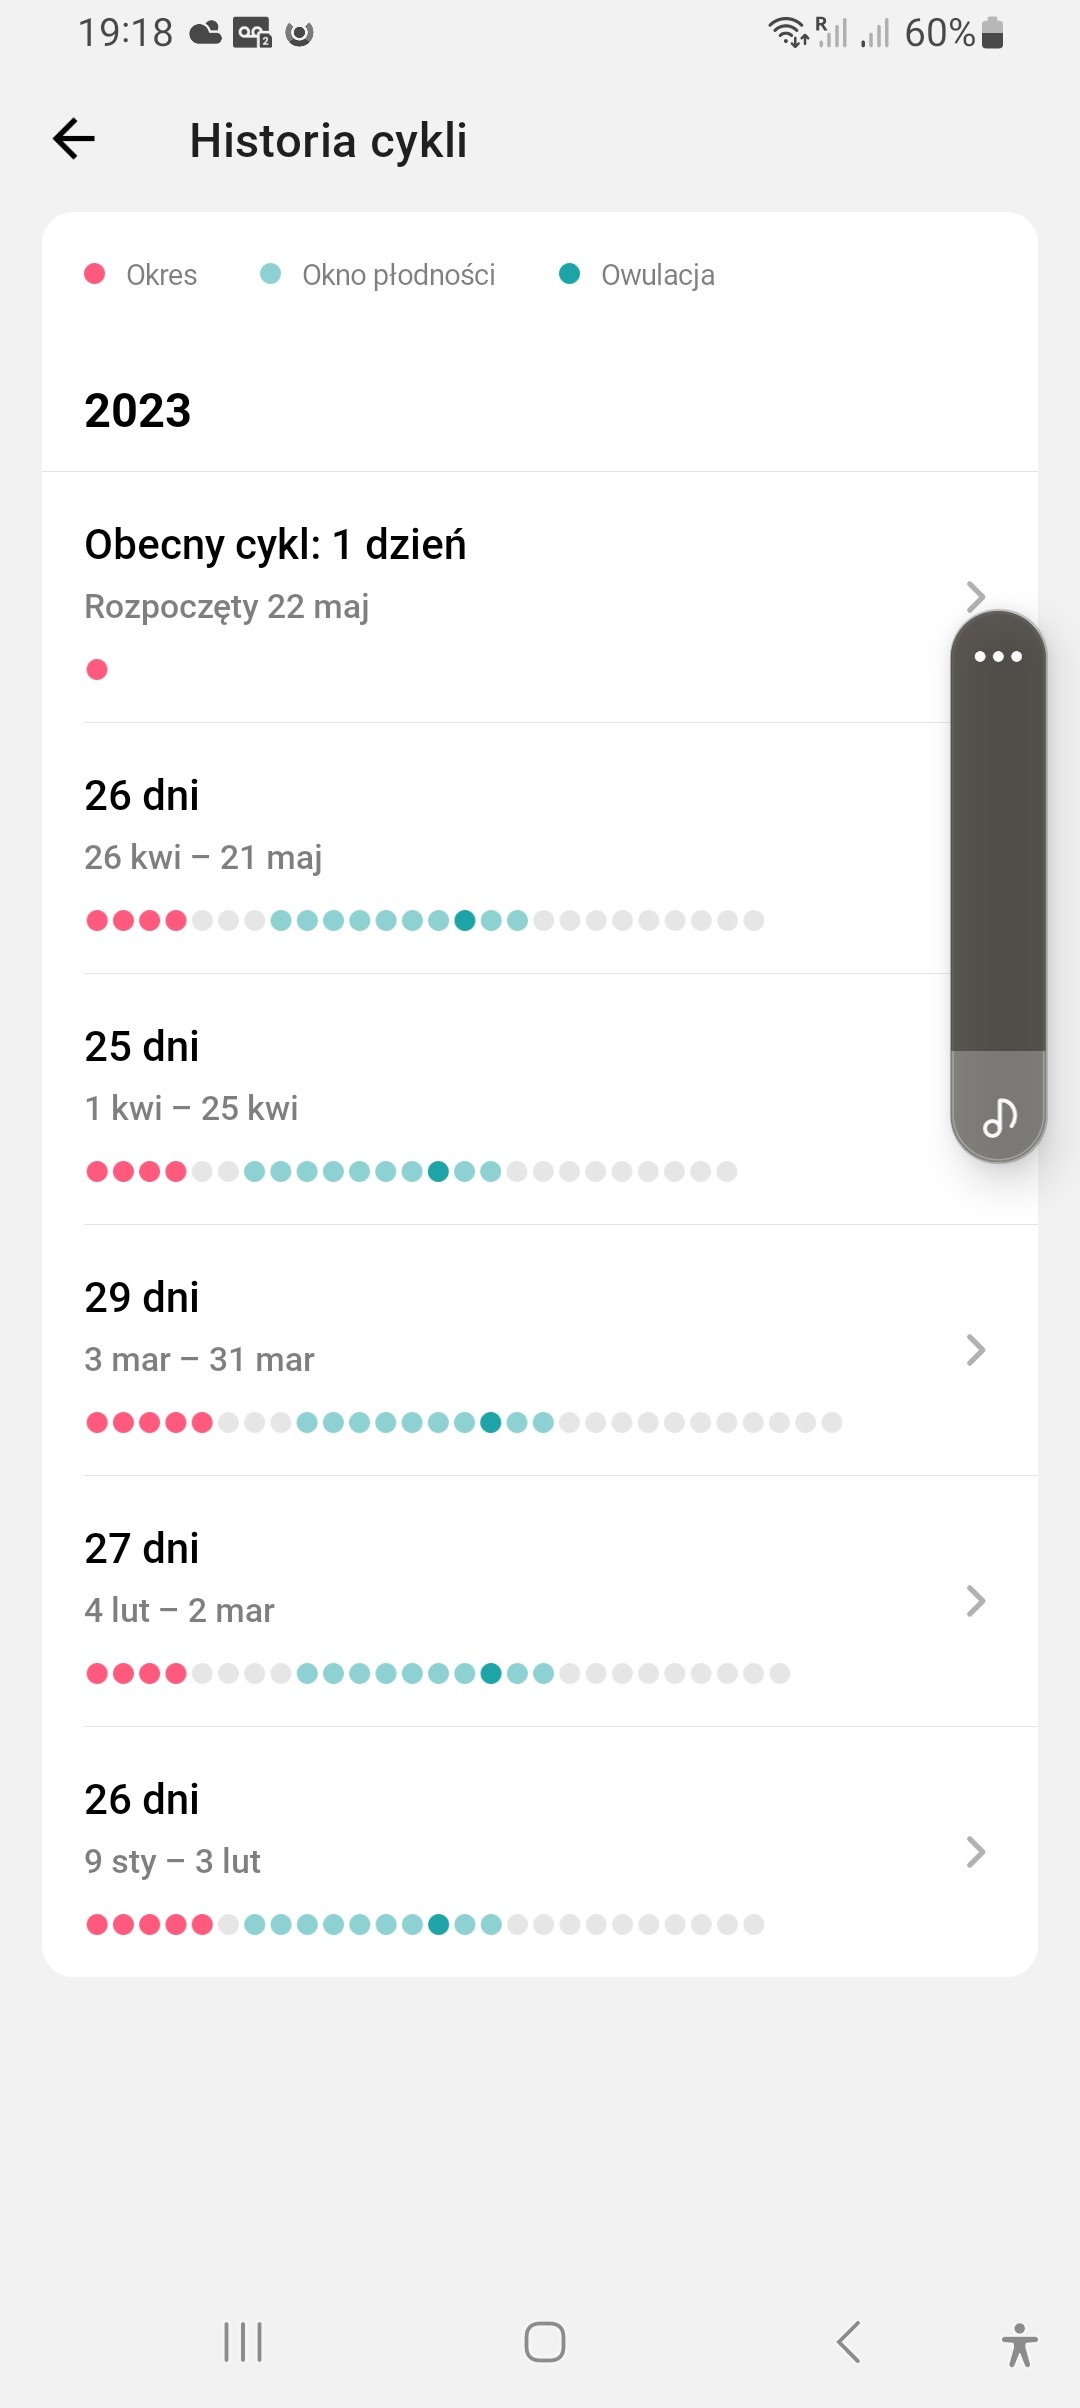The height and width of the screenshot is (2408, 1080).
Task: Tap the battery icon in status bar
Action: click(x=992, y=33)
